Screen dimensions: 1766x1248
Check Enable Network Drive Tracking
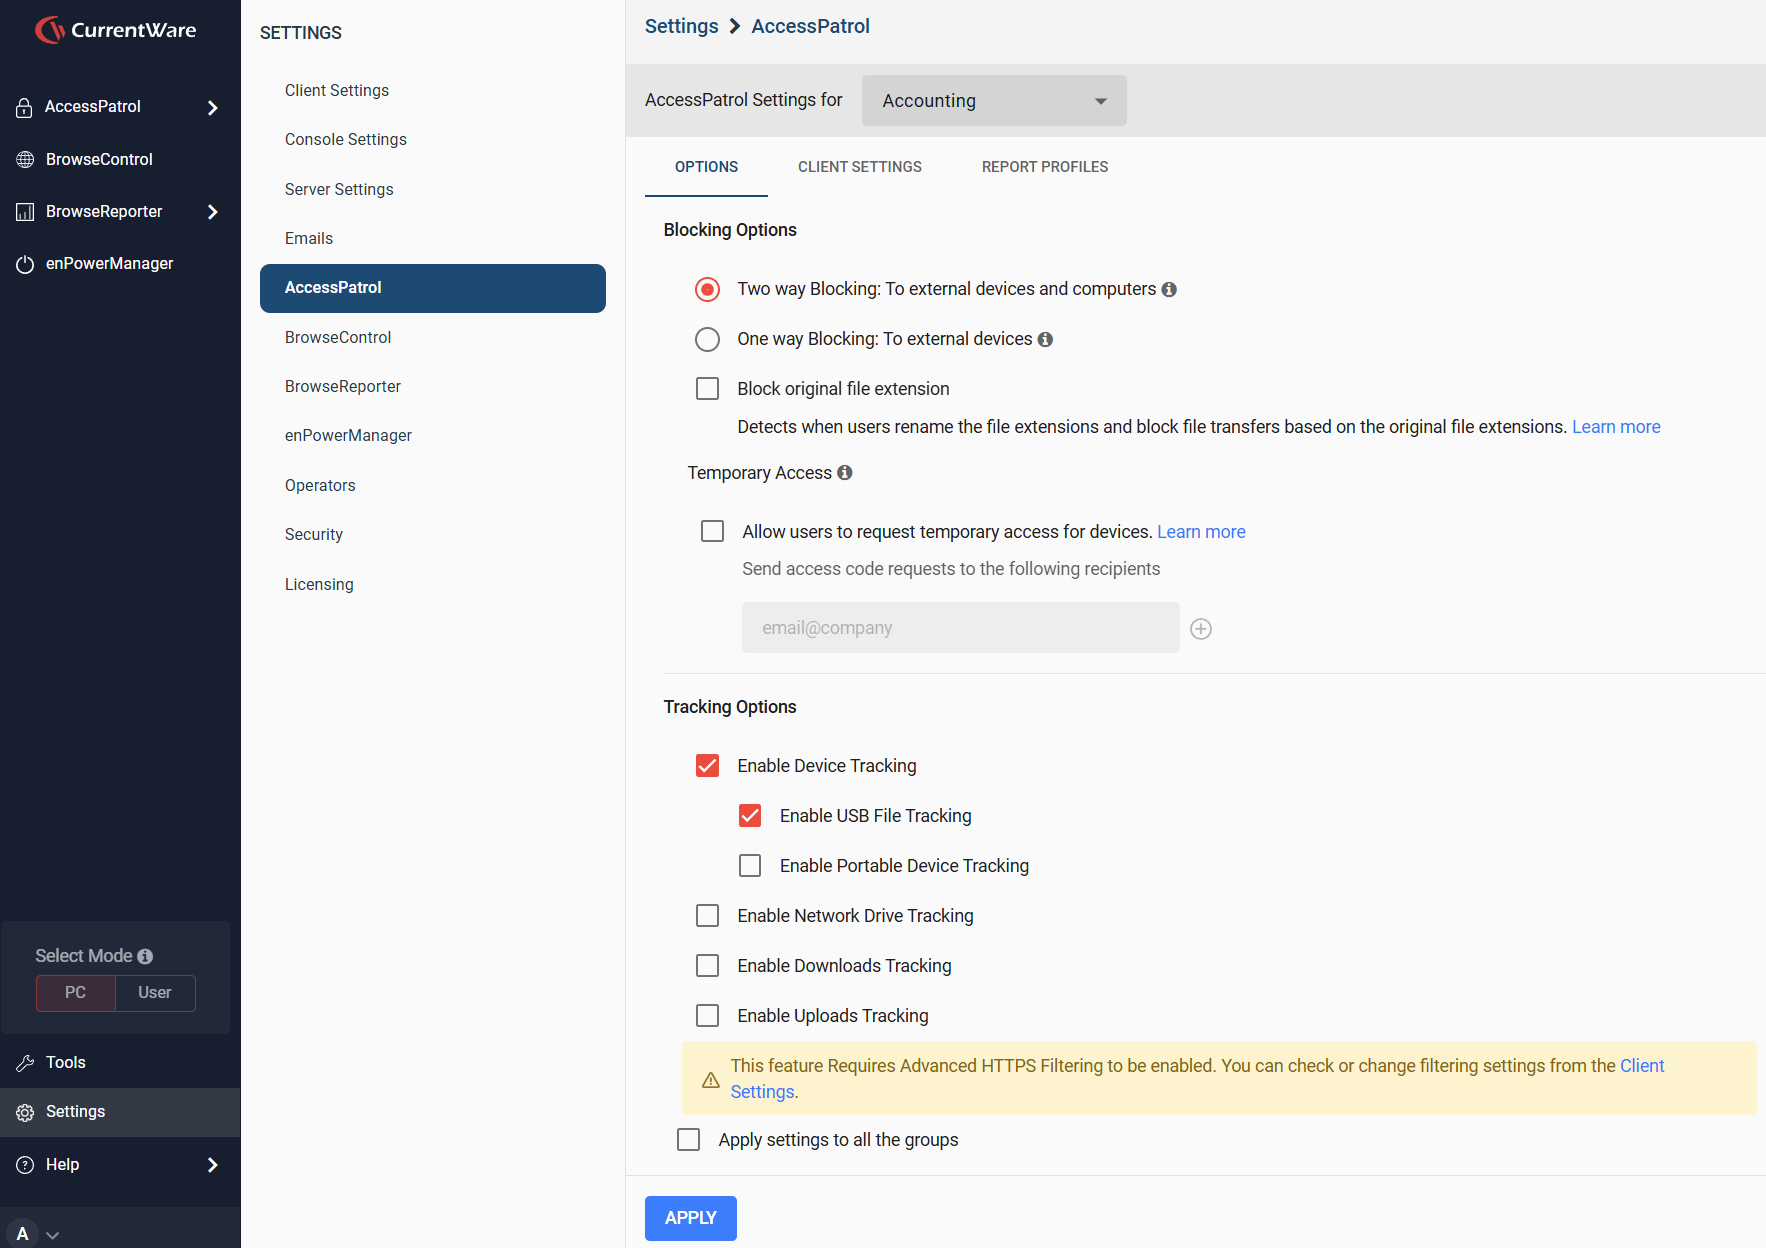tap(707, 915)
